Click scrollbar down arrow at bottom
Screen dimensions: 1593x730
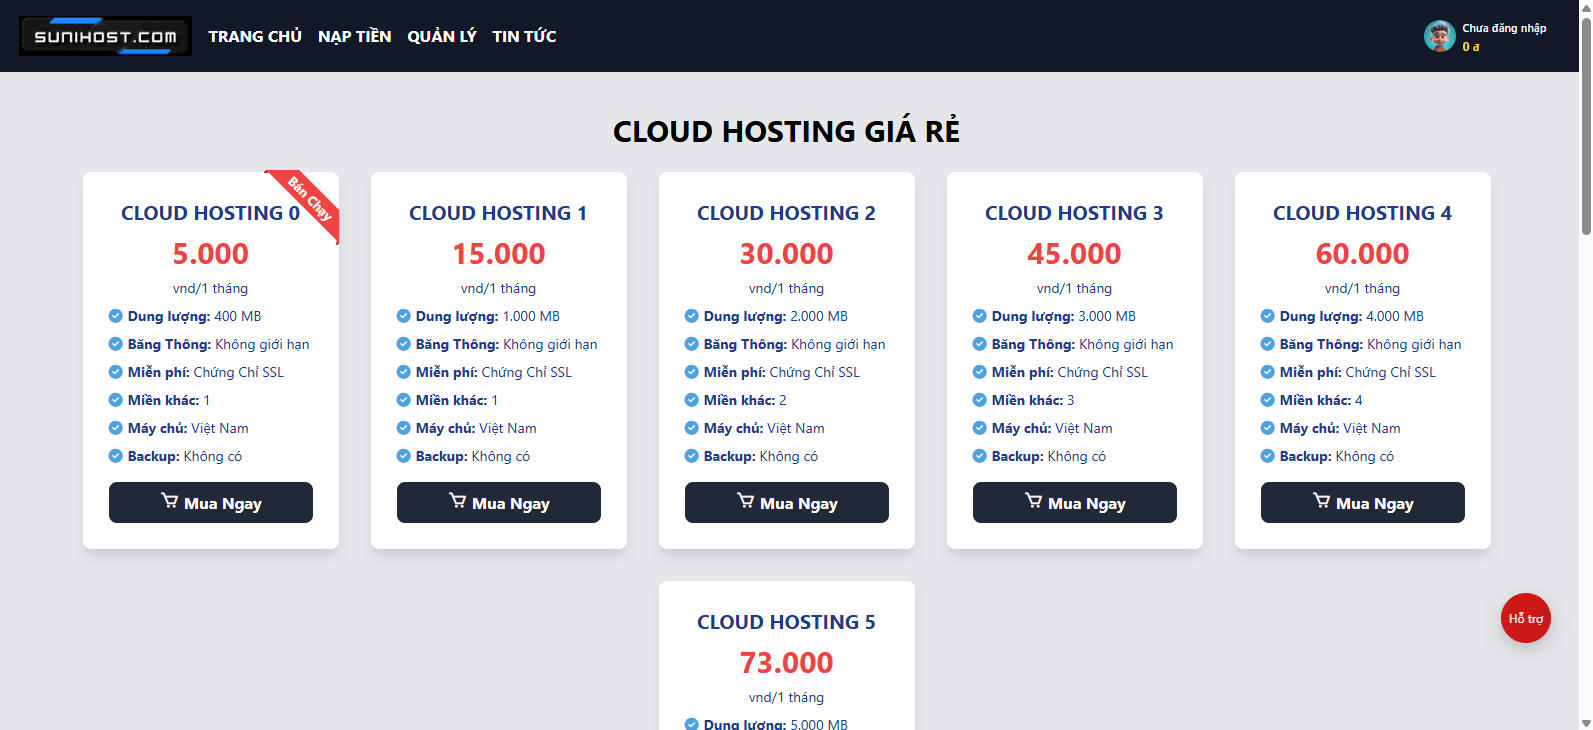pyautogui.click(x=1586, y=722)
